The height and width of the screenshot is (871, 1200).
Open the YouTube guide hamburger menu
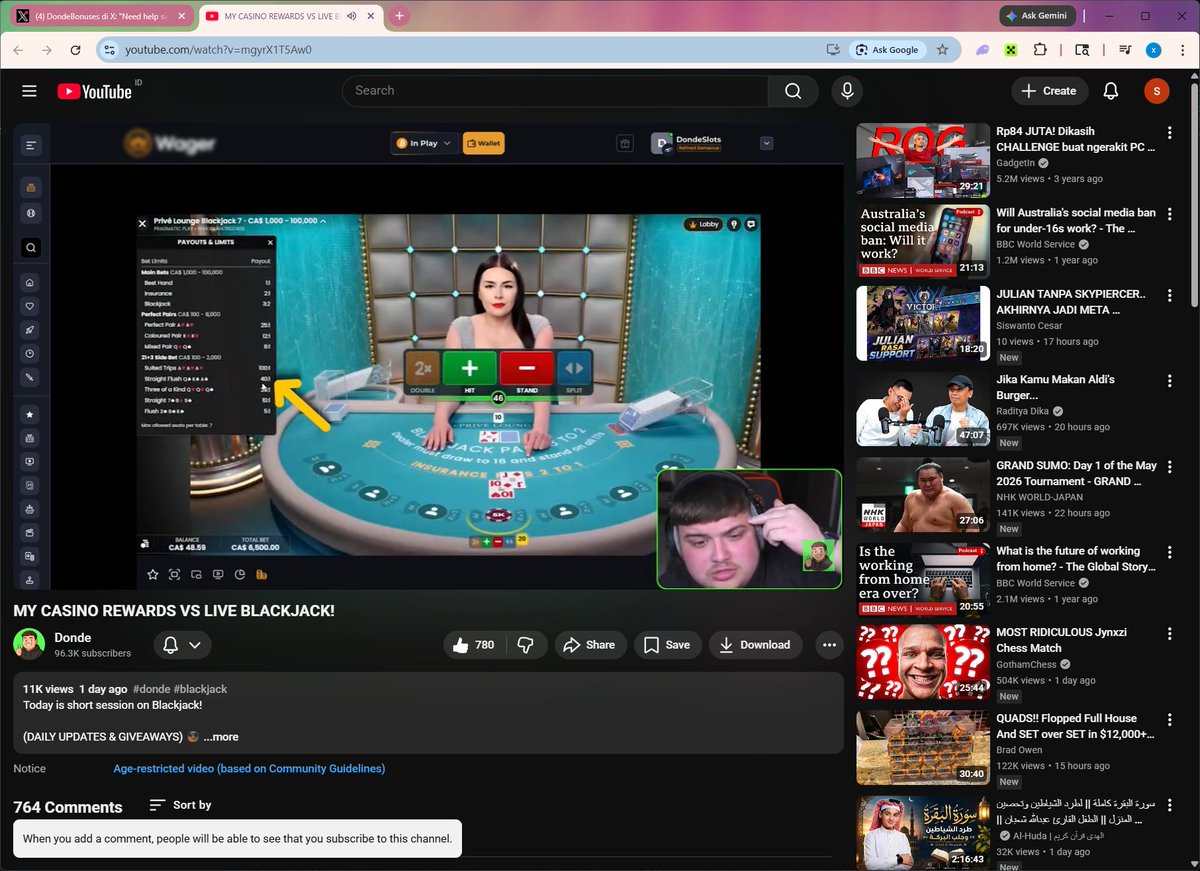(x=29, y=91)
